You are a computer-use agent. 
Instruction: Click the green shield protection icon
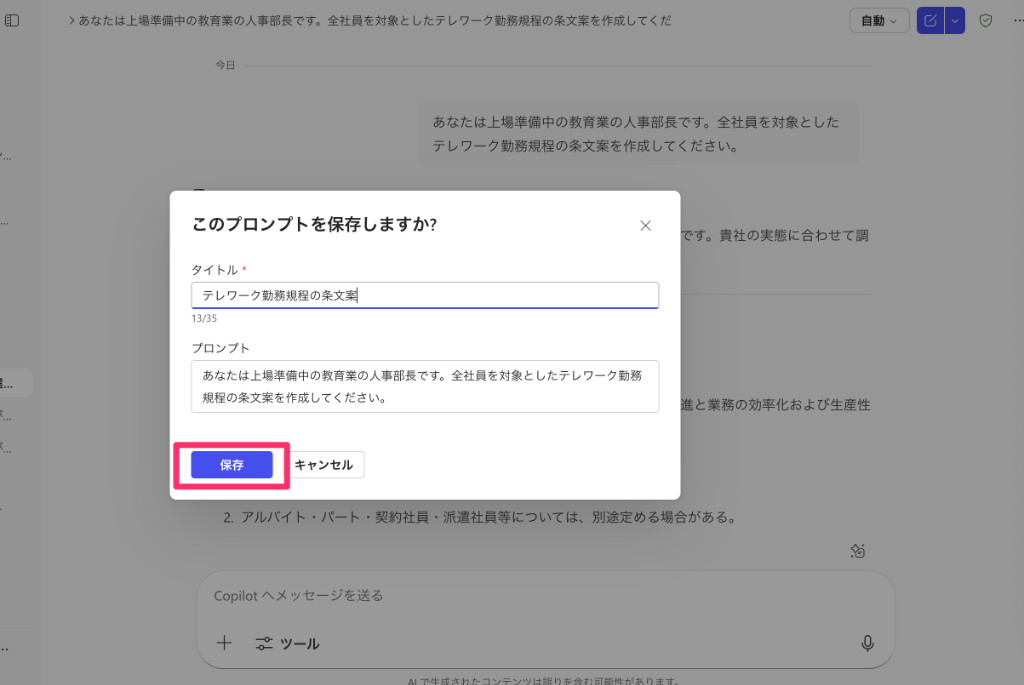tap(985, 20)
